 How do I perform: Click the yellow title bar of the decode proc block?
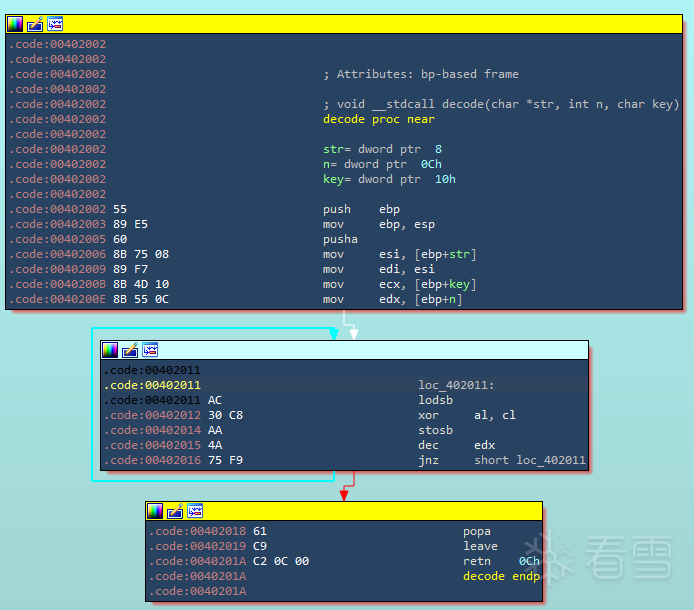pyautogui.click(x=344, y=24)
